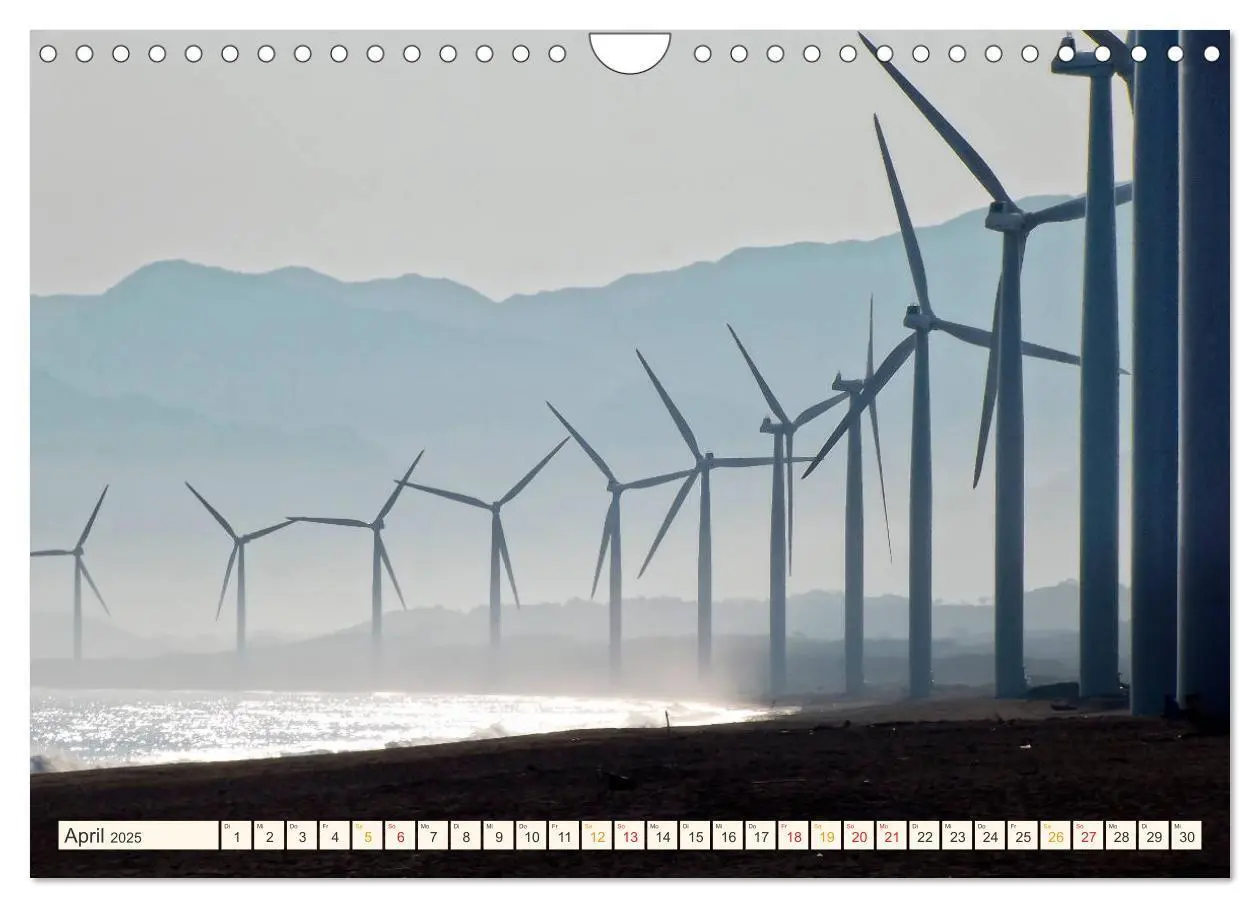
Task: Click Sunday date 13
Action: [x=629, y=836]
